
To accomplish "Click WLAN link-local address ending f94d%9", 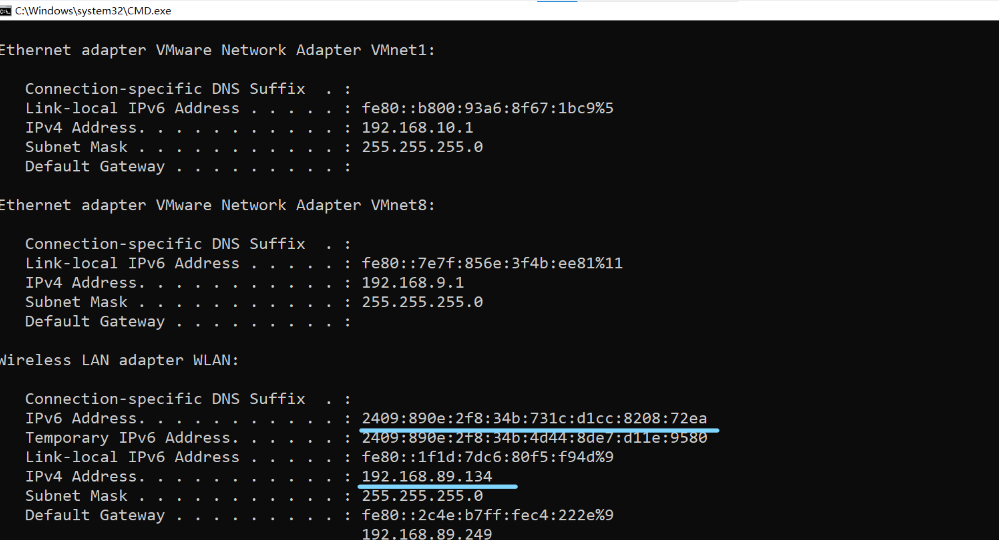I will pyautogui.click(x=487, y=457).
